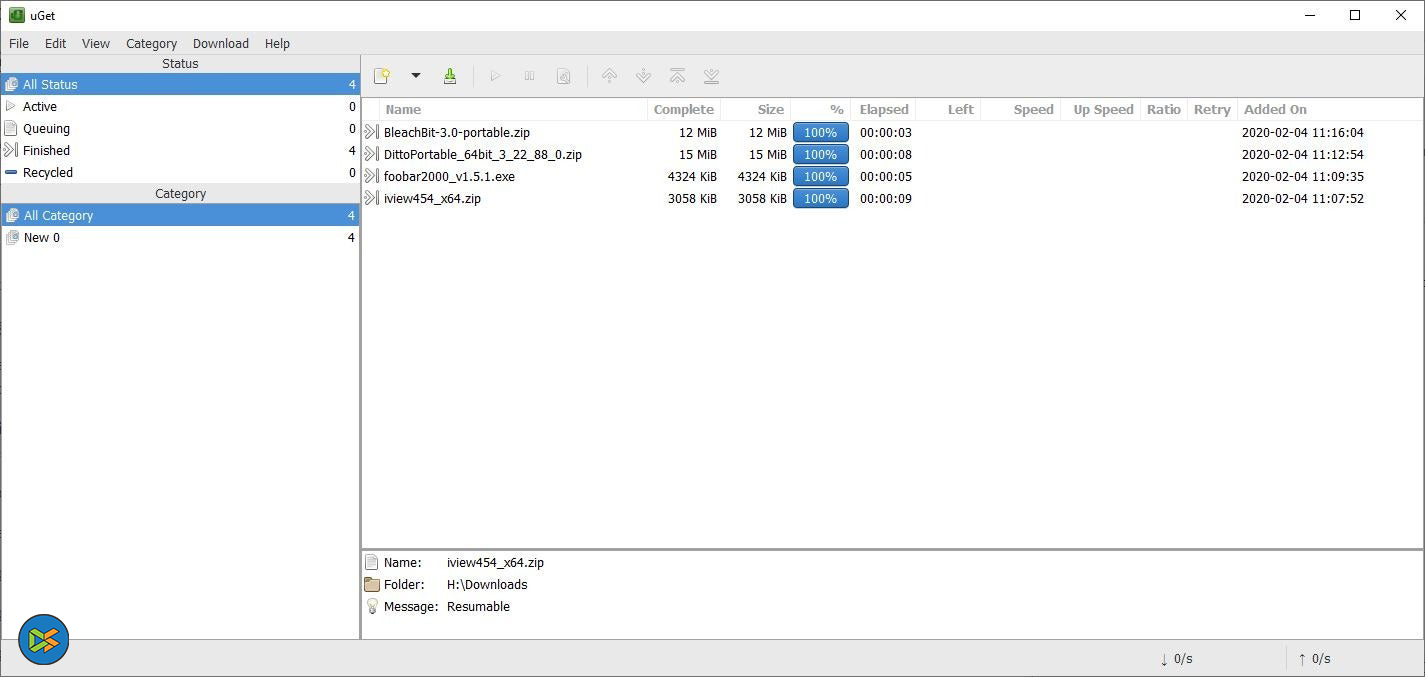Open the File menu

19,43
